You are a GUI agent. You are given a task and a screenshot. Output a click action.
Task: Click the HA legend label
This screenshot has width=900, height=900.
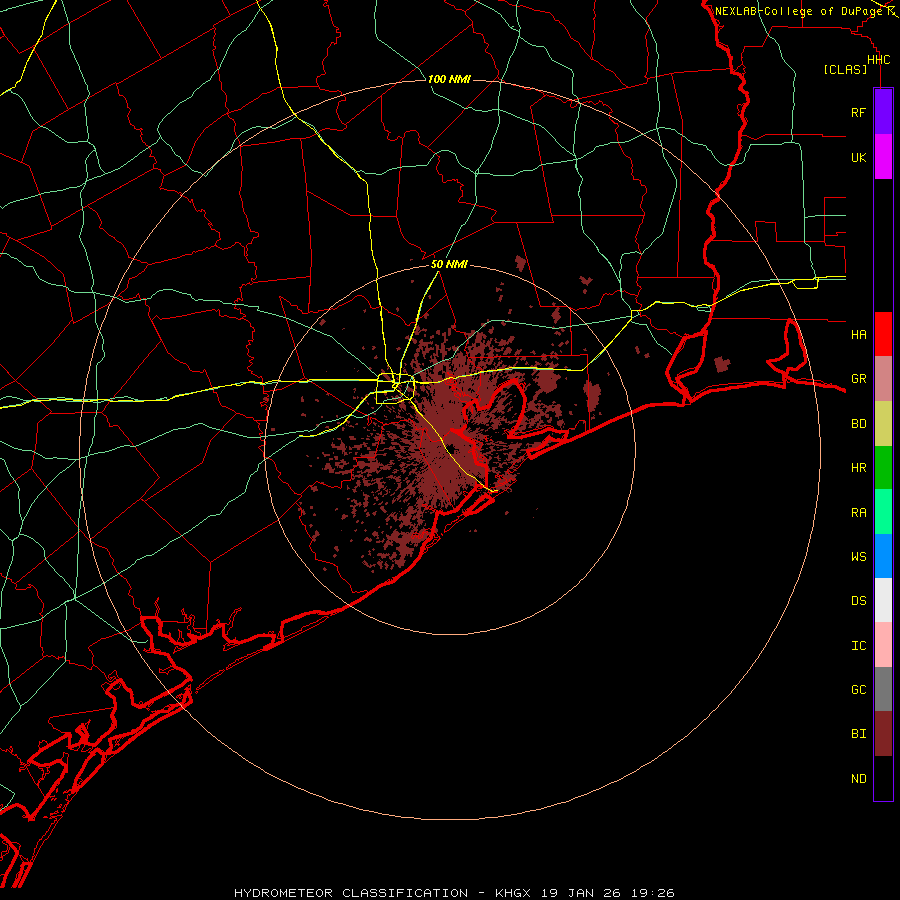pos(858,334)
